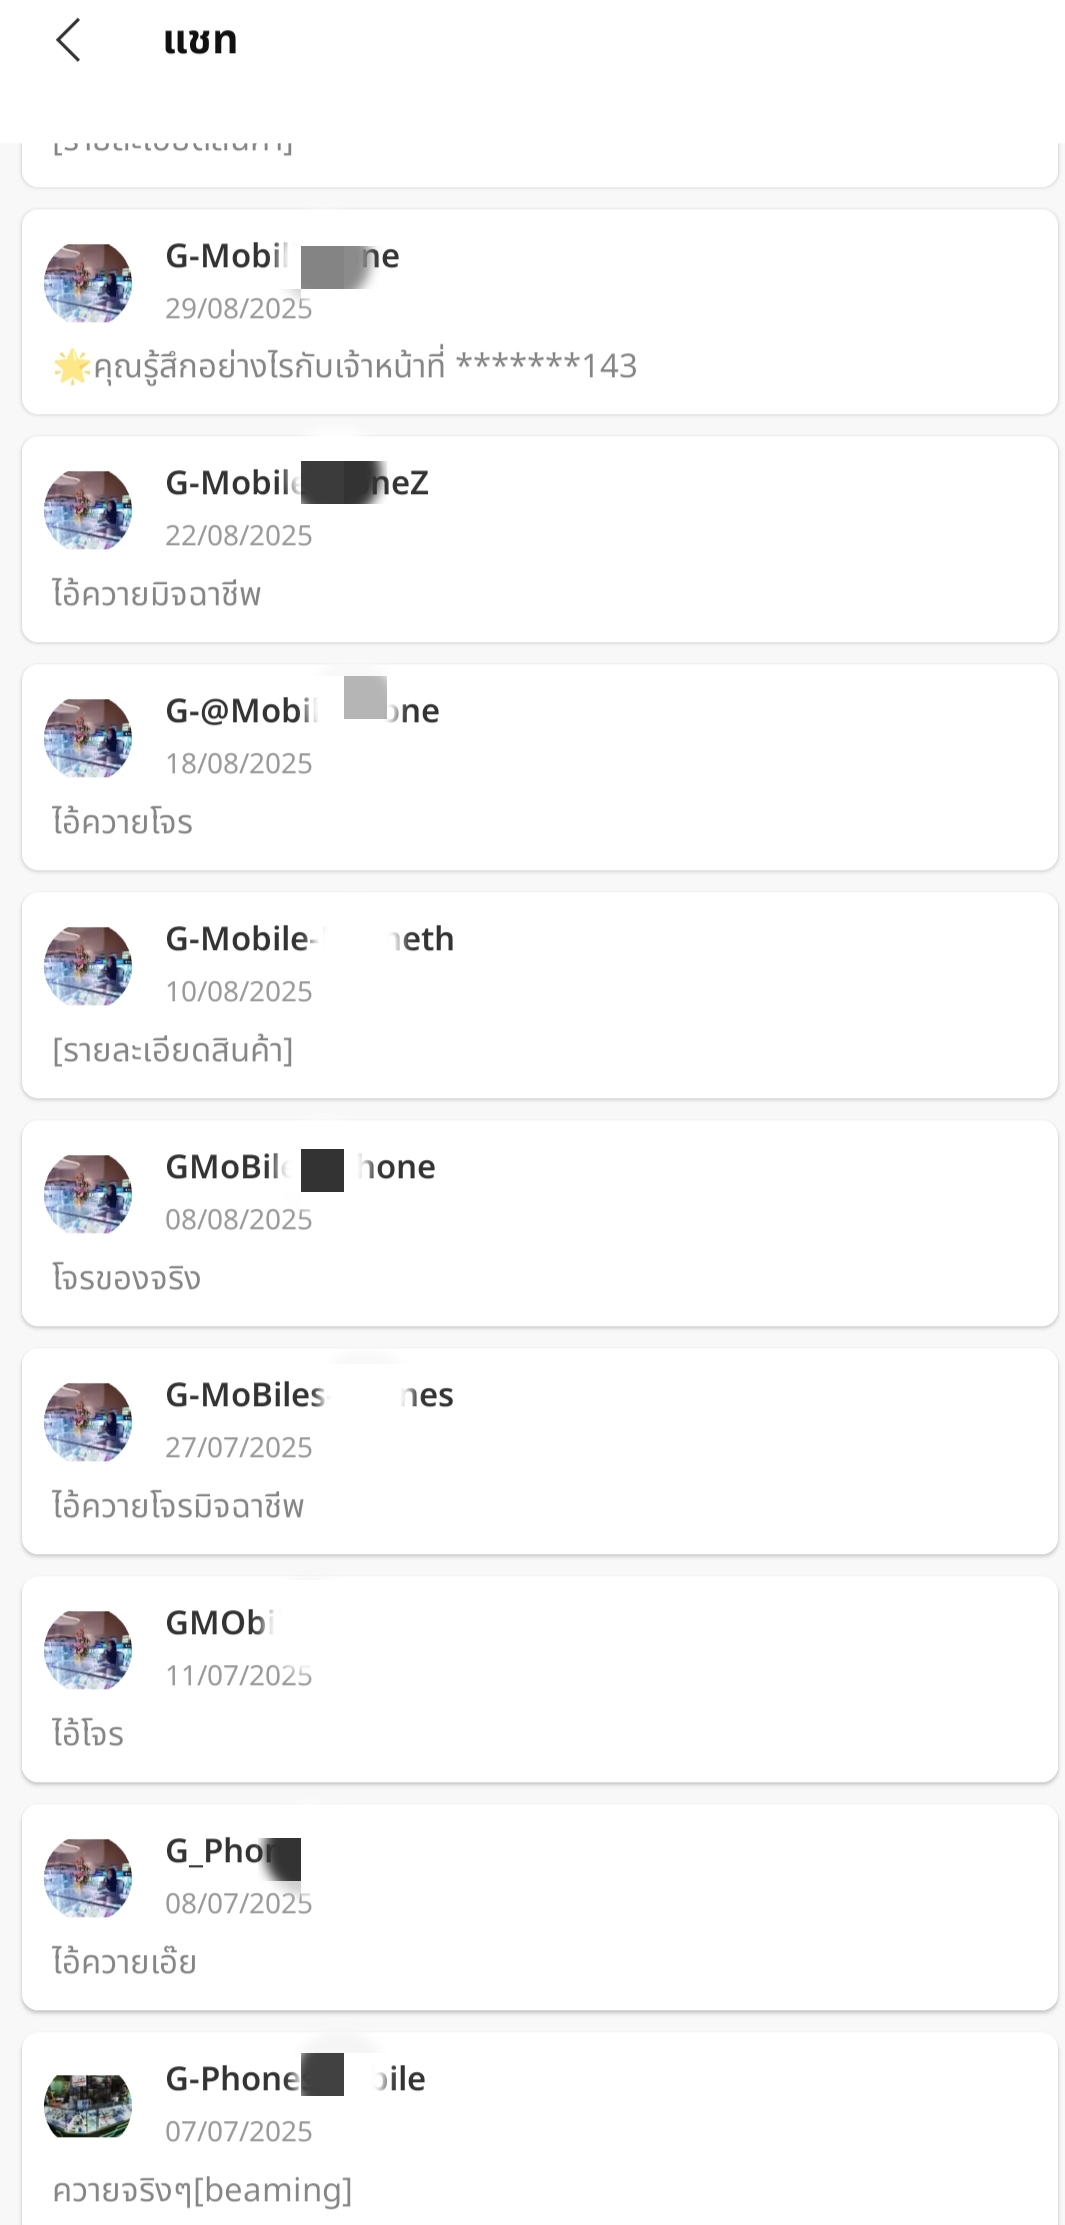Open message preview ending in *******143
1065x2225 pixels.
(x=364, y=367)
